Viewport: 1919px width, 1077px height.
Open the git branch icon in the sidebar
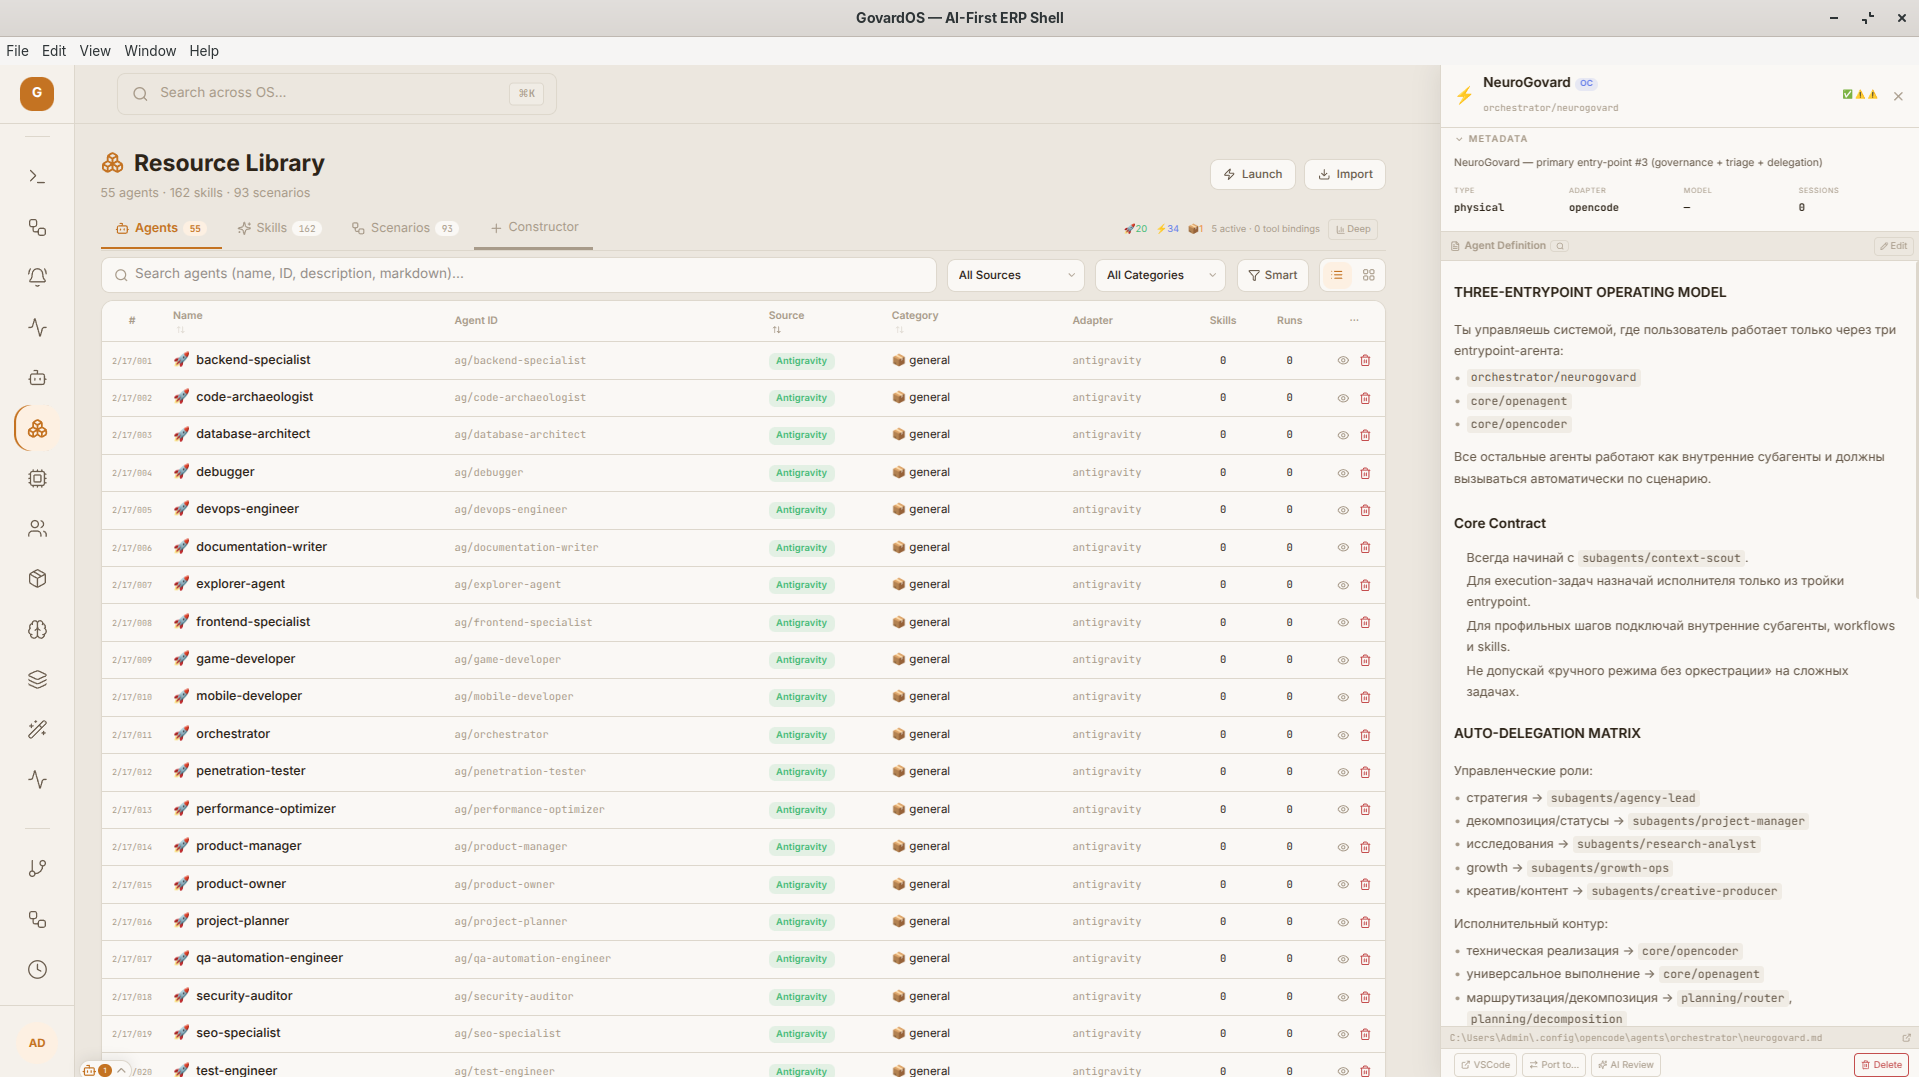[37, 868]
